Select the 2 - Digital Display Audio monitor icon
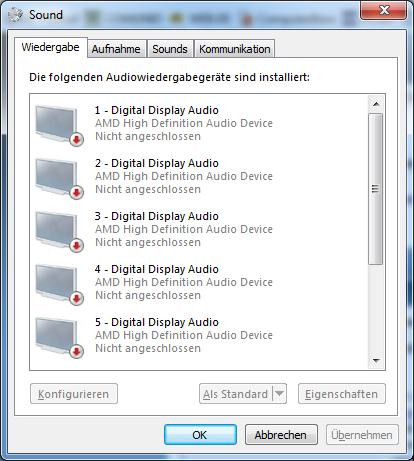This screenshot has width=414, height=461. click(x=58, y=178)
